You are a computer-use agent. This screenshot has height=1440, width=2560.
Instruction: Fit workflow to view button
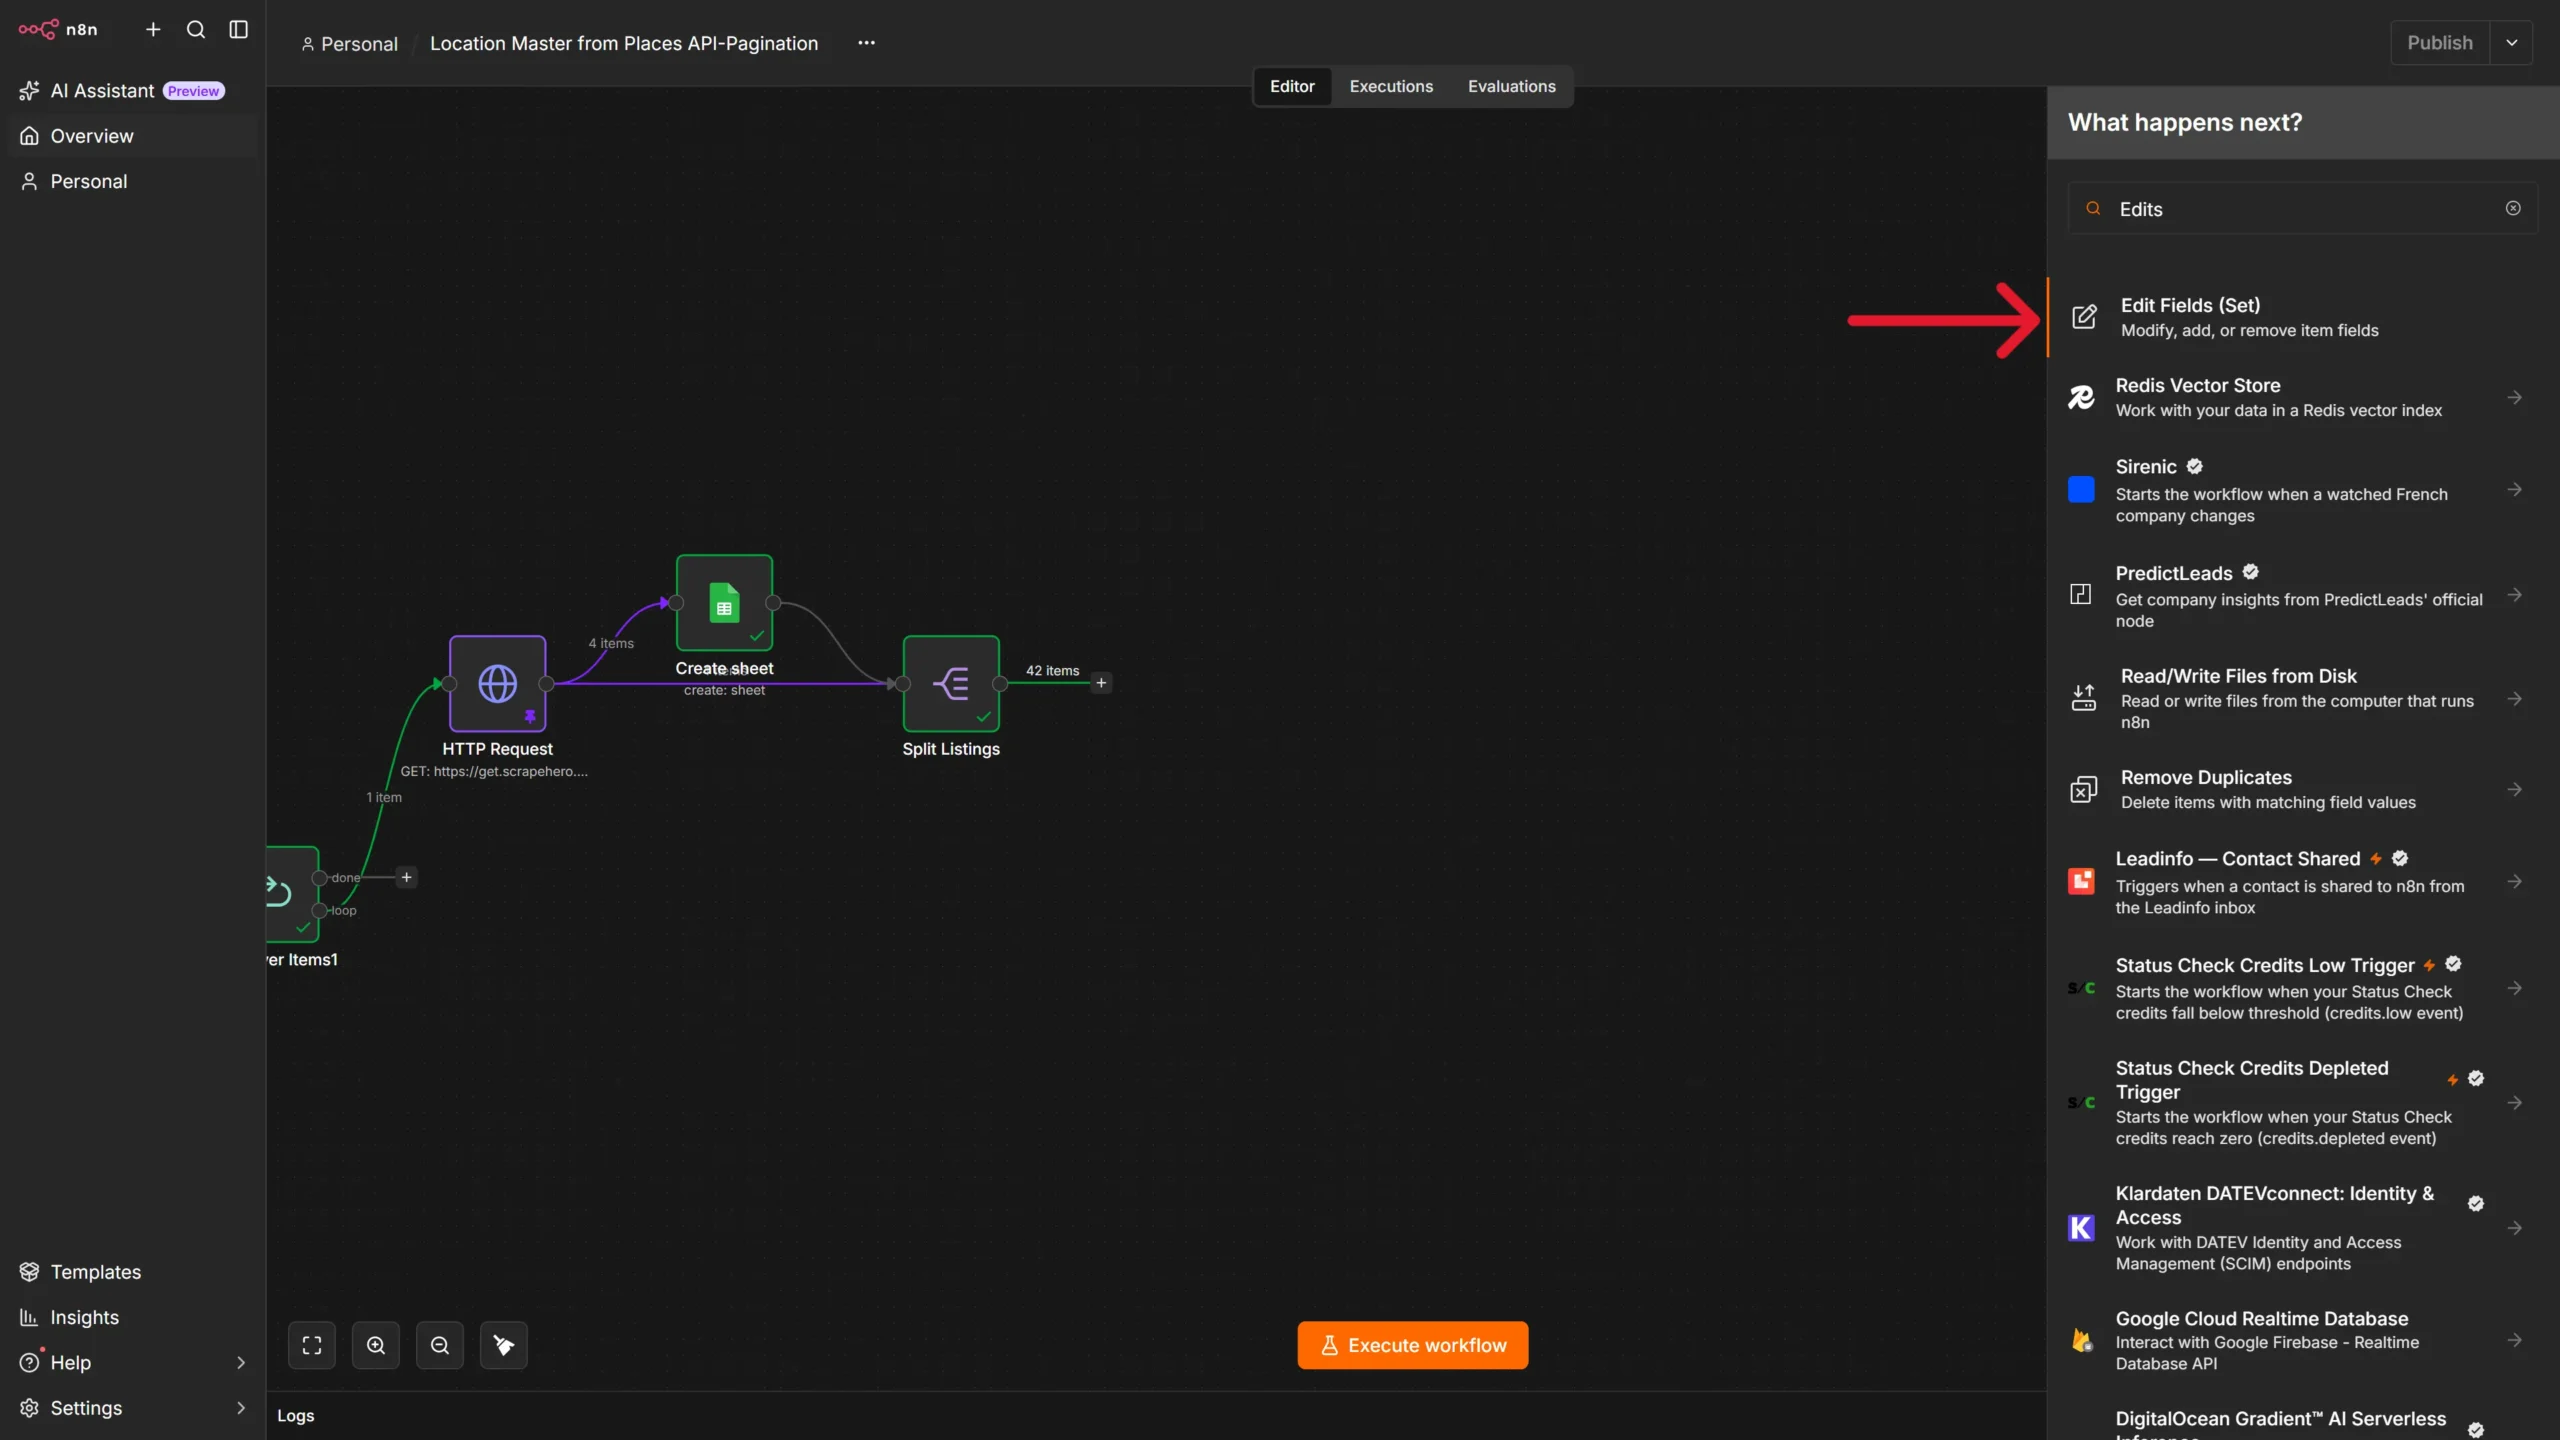pyautogui.click(x=312, y=1345)
